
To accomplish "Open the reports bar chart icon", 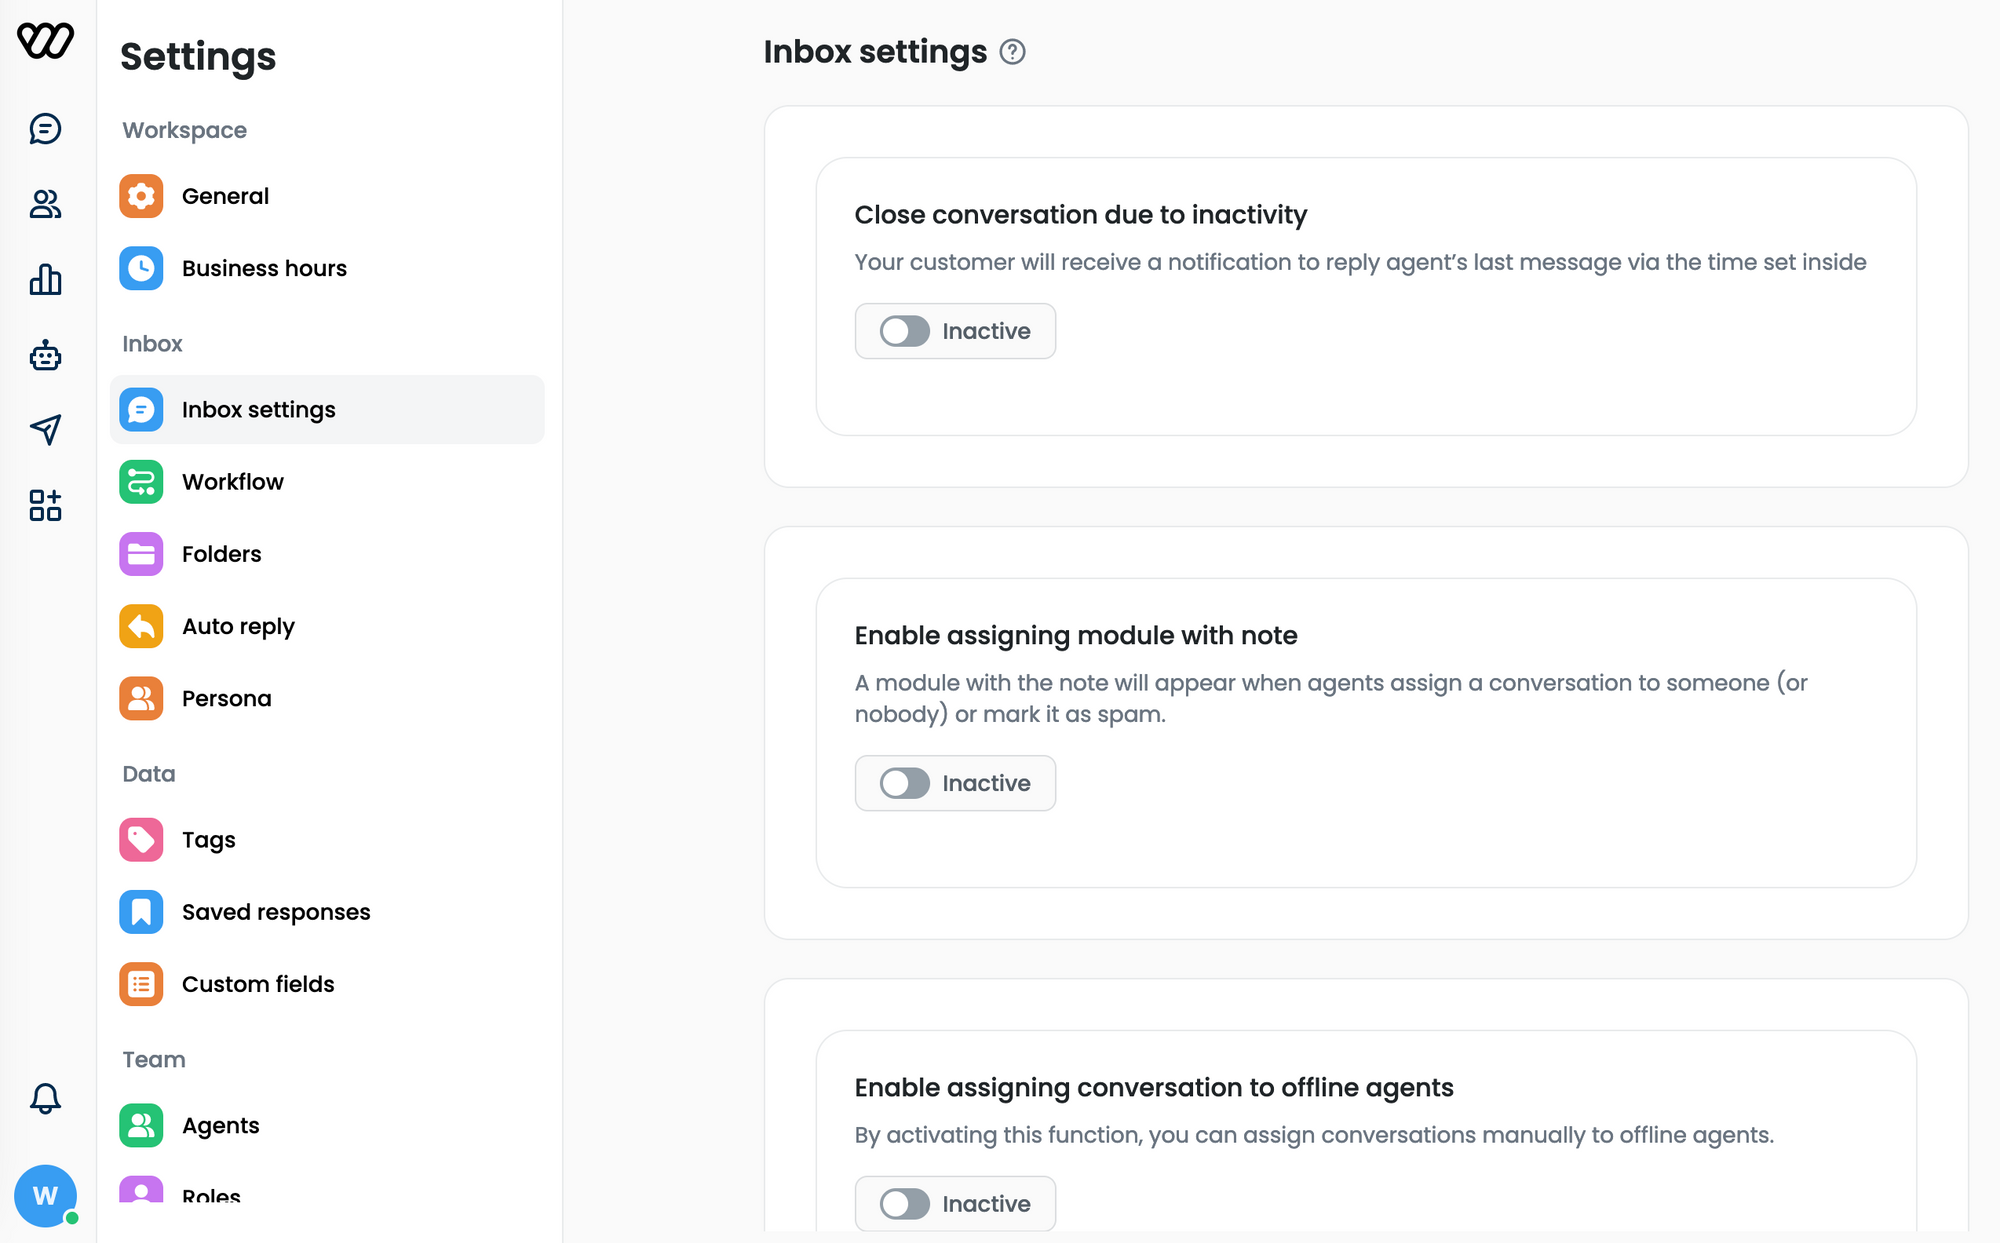I will (x=45, y=279).
